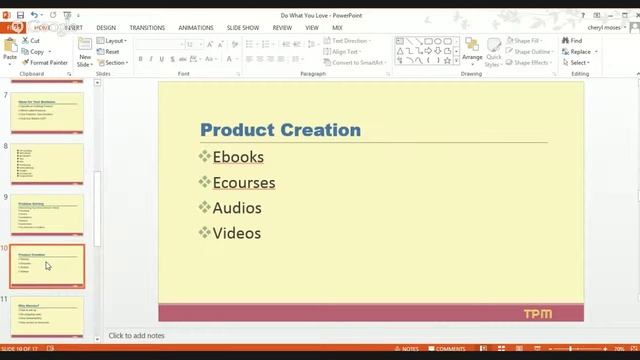Open COMMENTS pane from status bar

click(447, 349)
